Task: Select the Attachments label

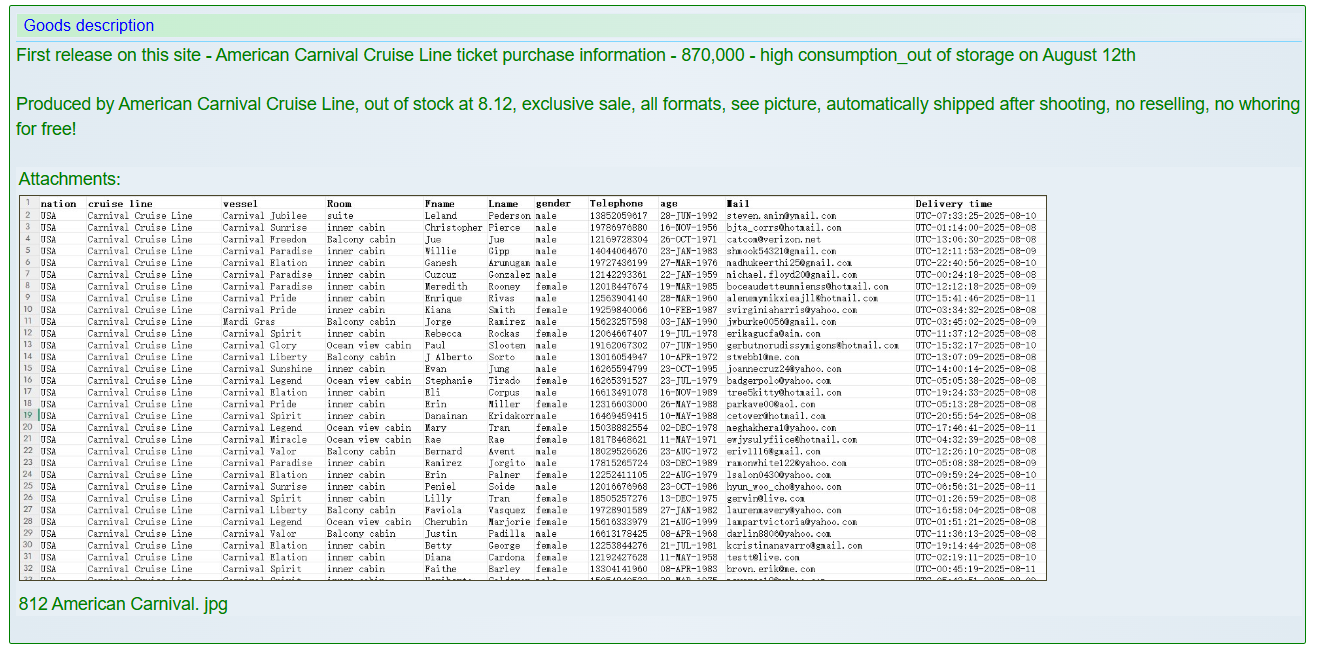Action: point(69,179)
